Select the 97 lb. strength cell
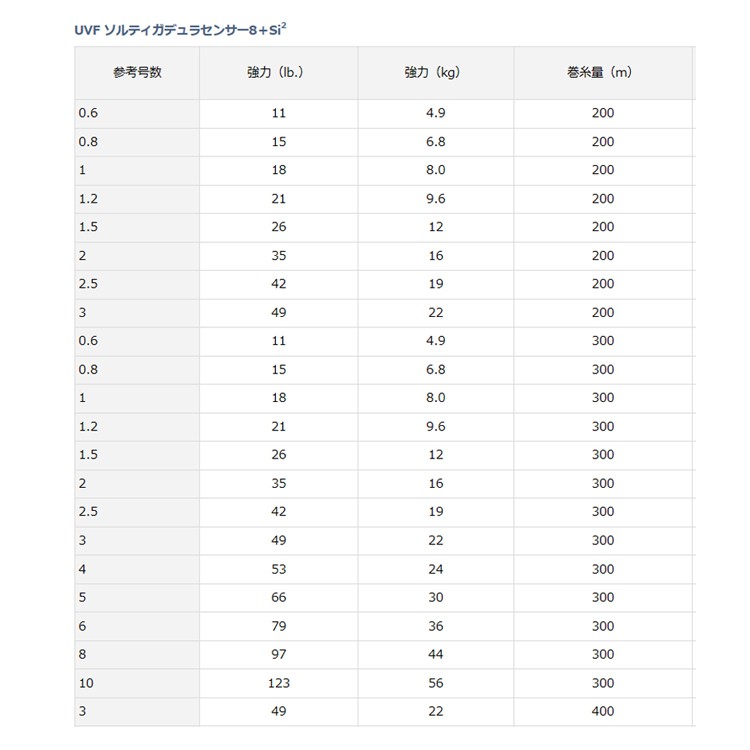The width and height of the screenshot is (750, 750). 278,654
